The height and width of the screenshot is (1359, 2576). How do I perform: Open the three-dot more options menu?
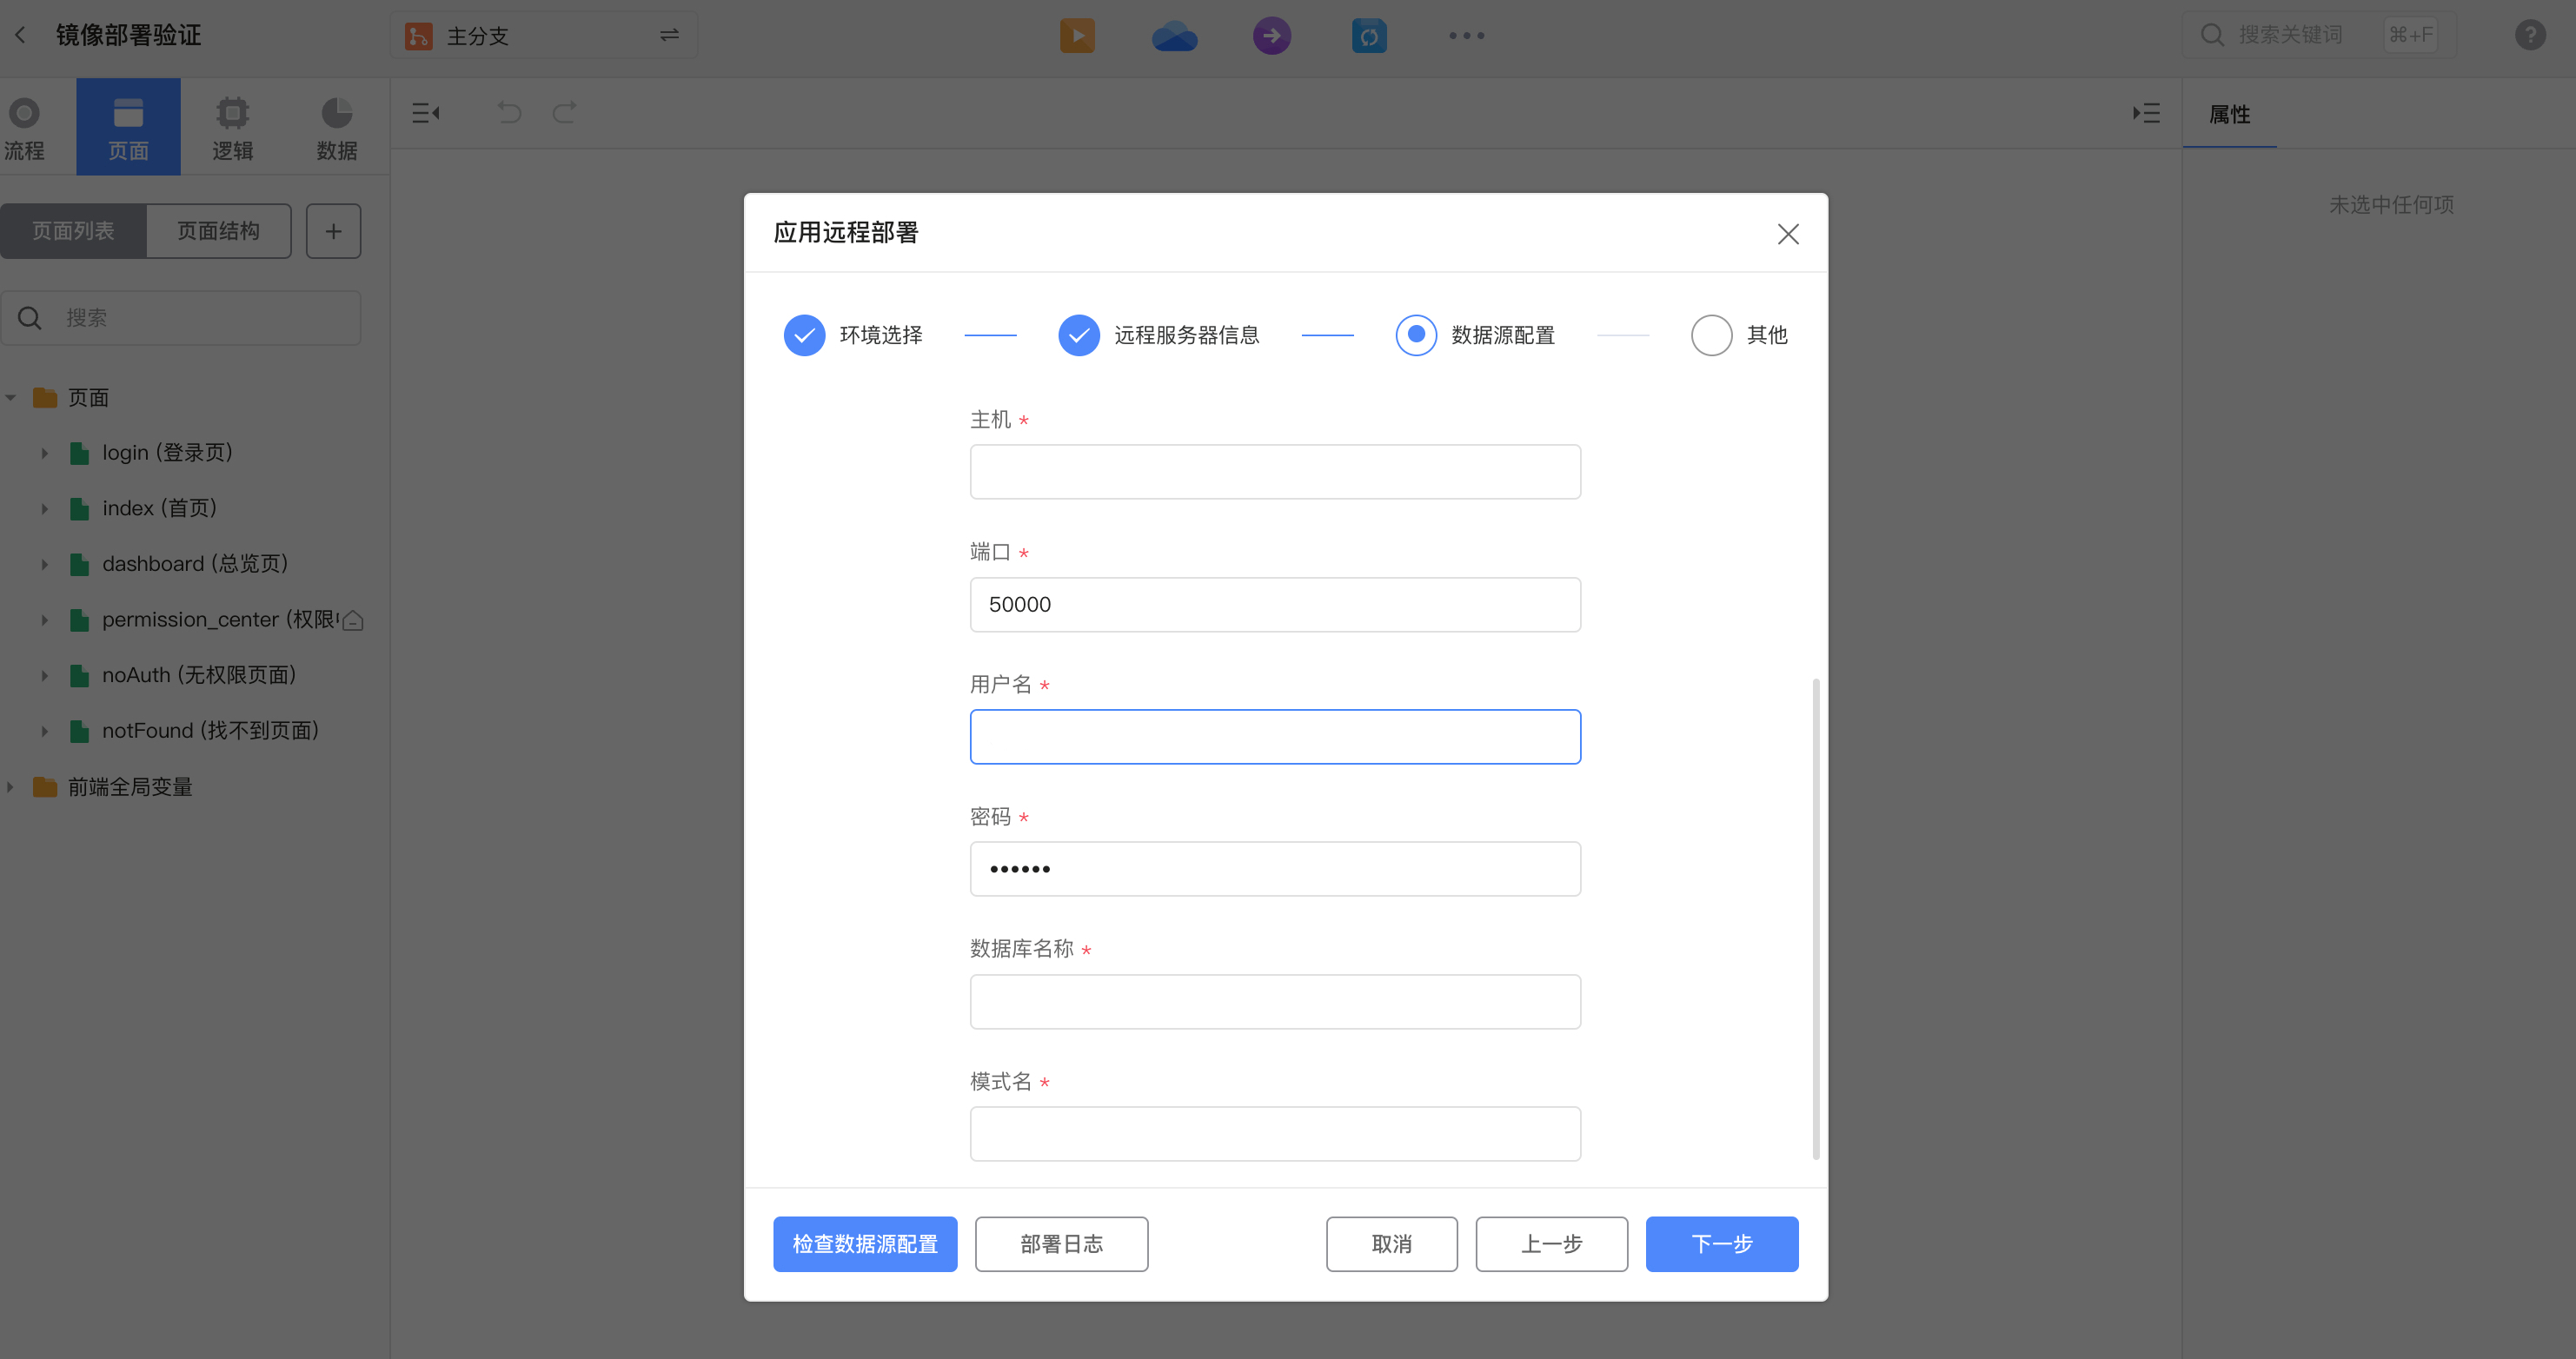pyautogui.click(x=1466, y=36)
